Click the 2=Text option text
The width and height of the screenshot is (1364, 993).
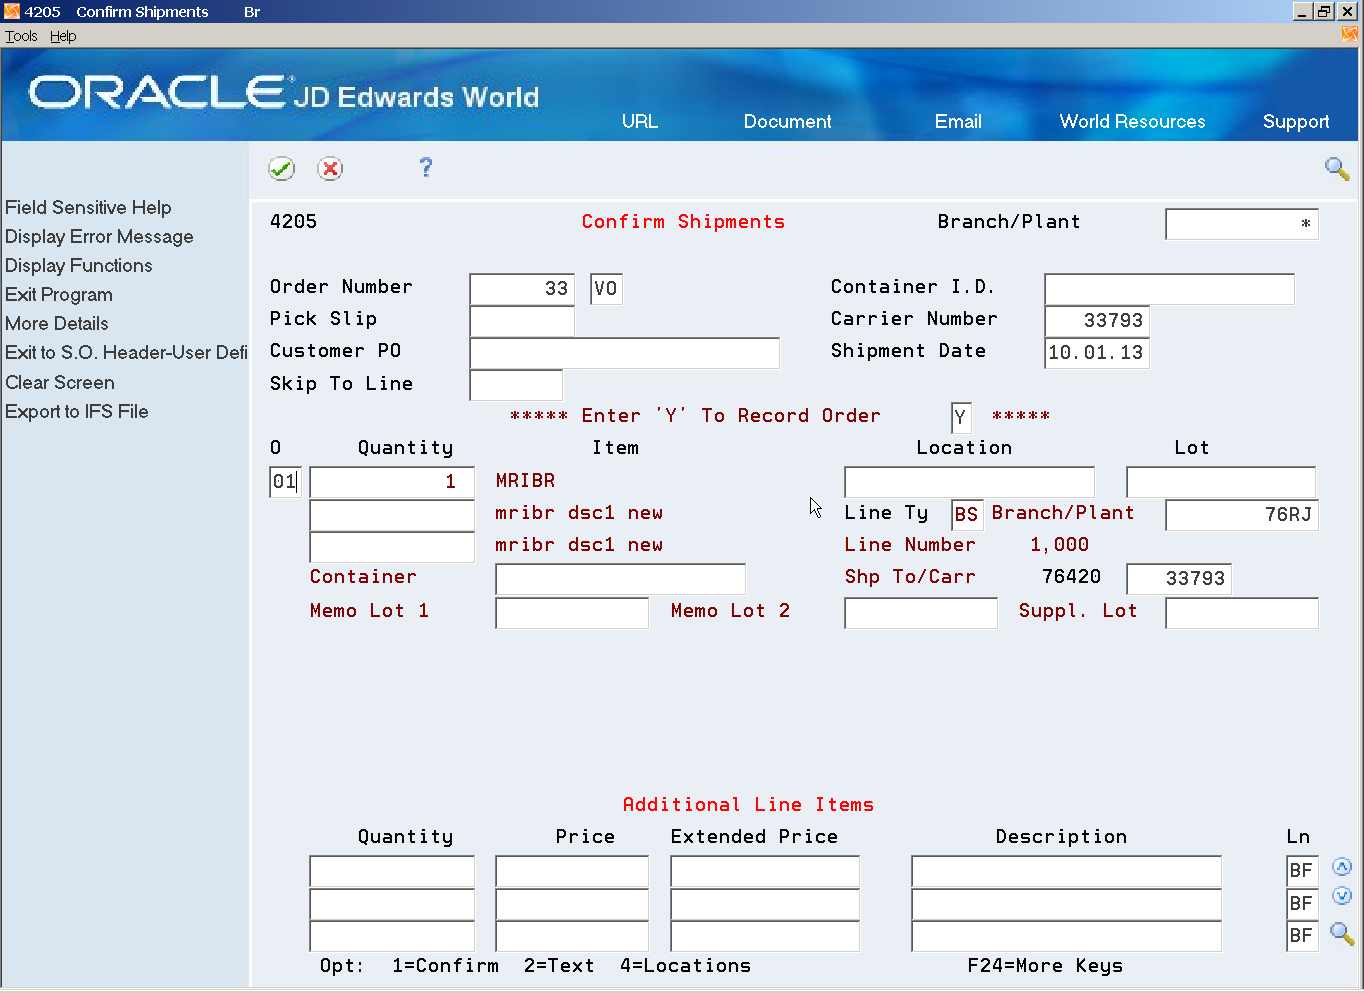[x=559, y=966]
